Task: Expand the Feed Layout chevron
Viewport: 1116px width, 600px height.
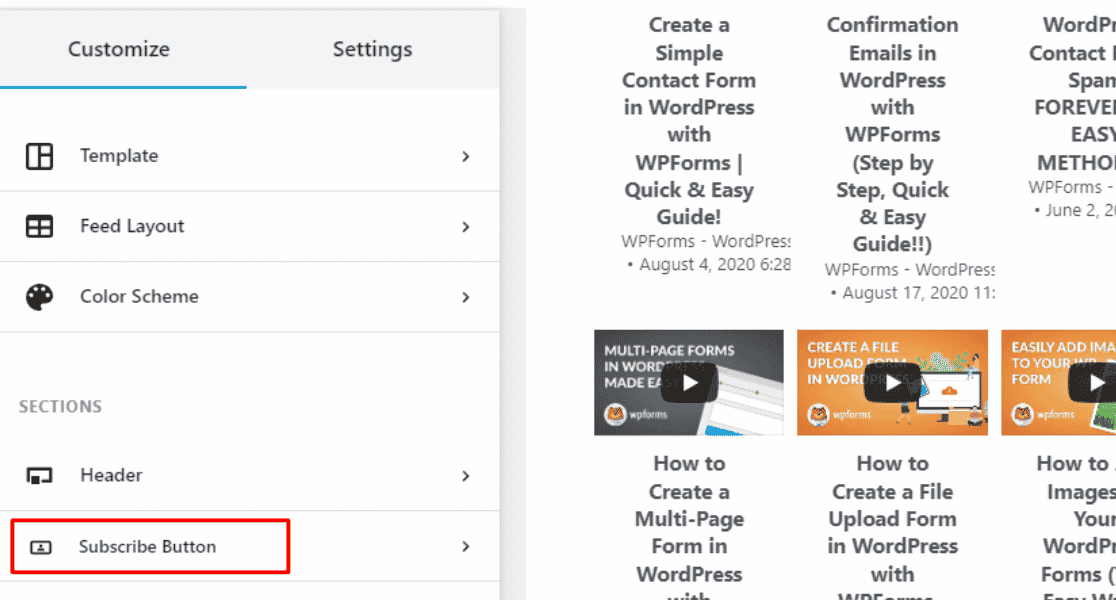Action: pos(465,226)
